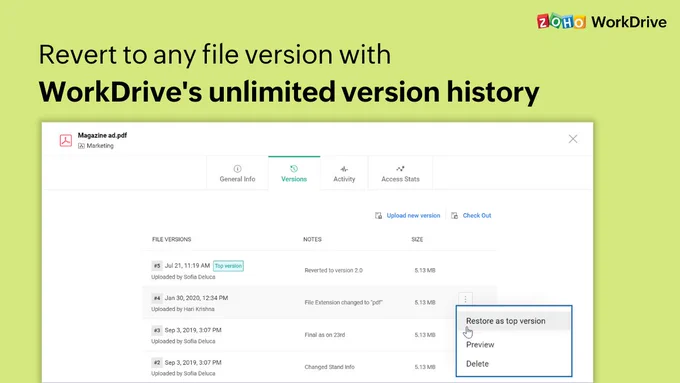Viewport: 680px width, 383px height.
Task: Click the Upload new version link
Action: 413,216
